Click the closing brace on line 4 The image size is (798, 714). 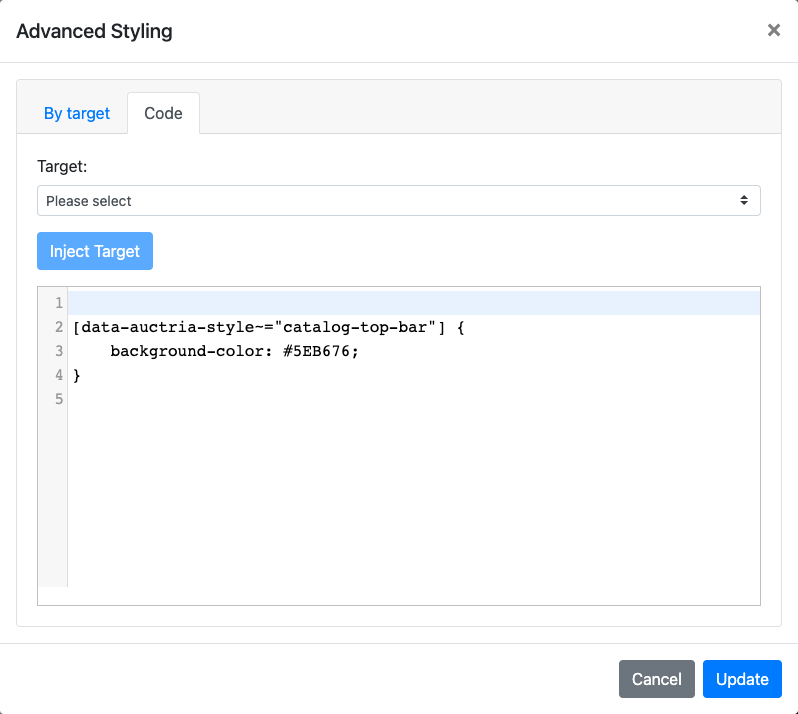77,375
